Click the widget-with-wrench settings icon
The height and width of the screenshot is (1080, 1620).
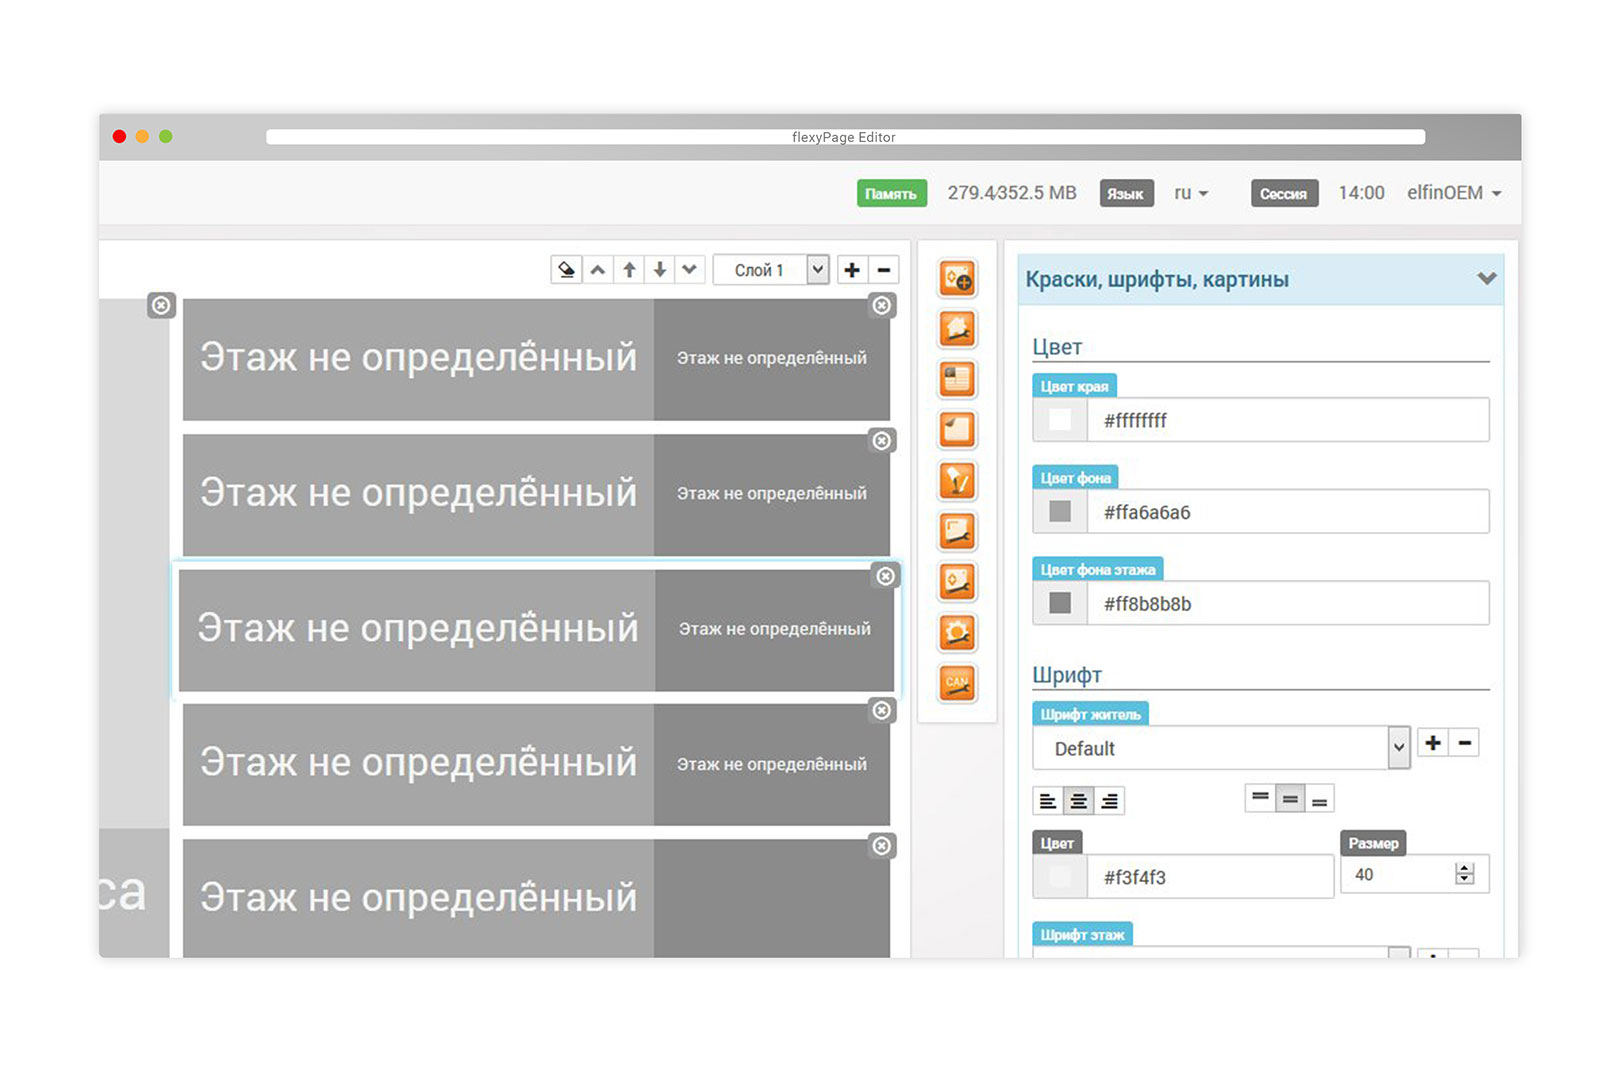pyautogui.click(x=957, y=582)
